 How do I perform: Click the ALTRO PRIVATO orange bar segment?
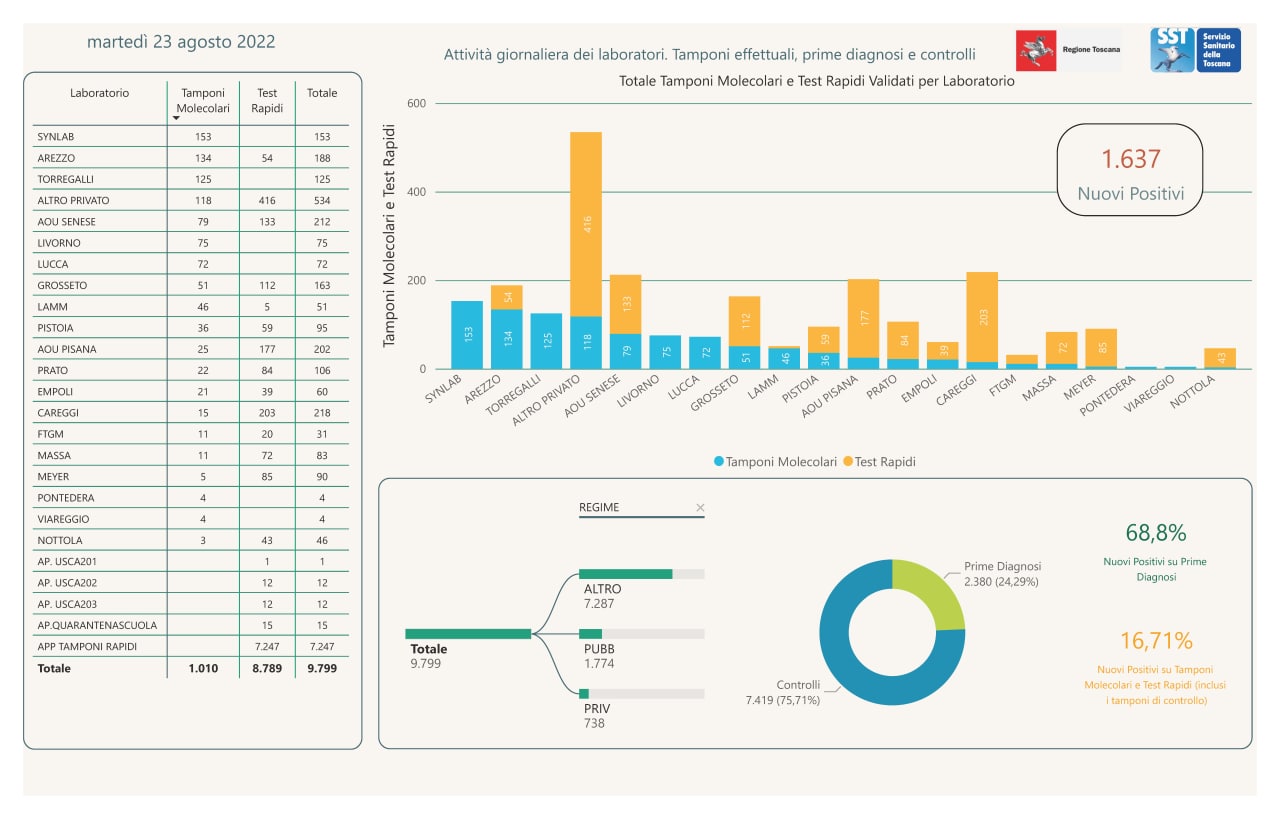click(586, 224)
